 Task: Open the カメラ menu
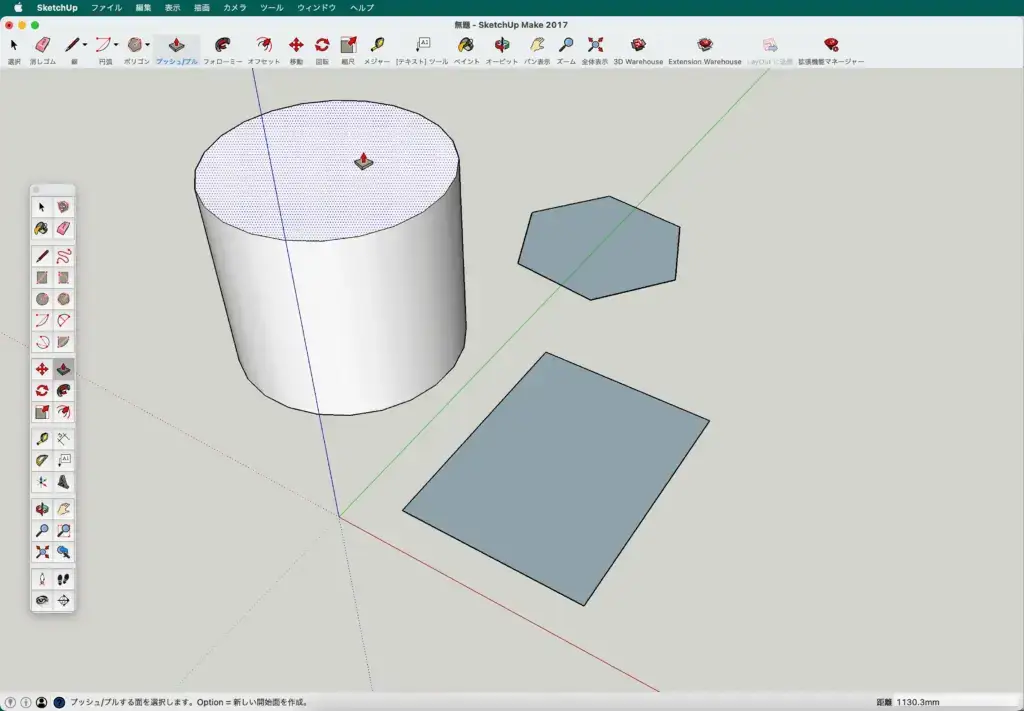234,8
